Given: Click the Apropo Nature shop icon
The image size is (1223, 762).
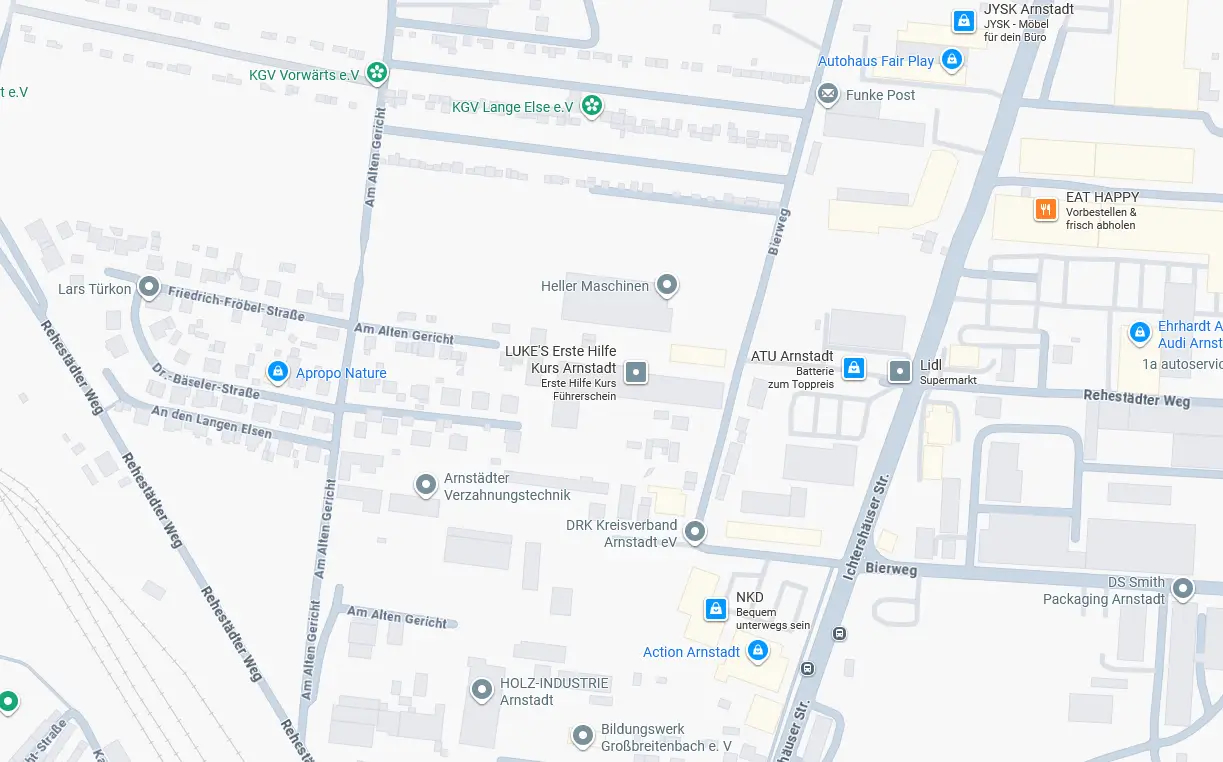Looking at the screenshot, I should click(278, 372).
